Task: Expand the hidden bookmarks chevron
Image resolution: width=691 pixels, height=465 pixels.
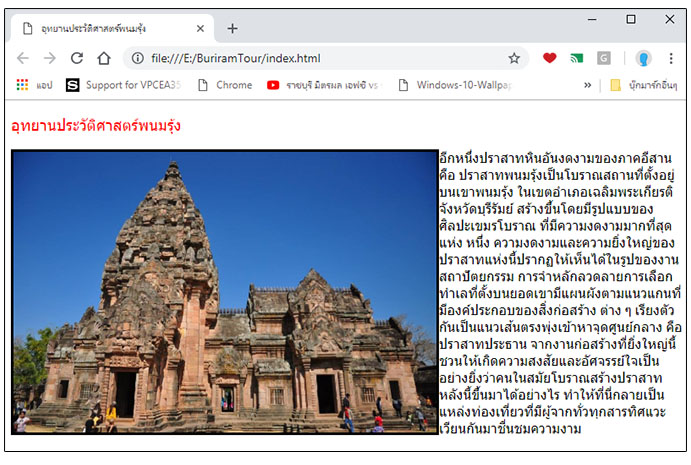Action: coord(588,85)
